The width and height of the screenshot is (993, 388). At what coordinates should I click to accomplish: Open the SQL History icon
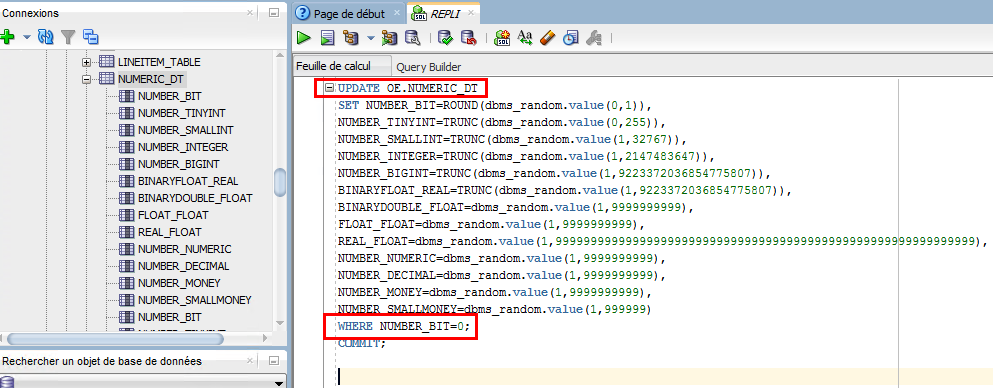point(571,38)
